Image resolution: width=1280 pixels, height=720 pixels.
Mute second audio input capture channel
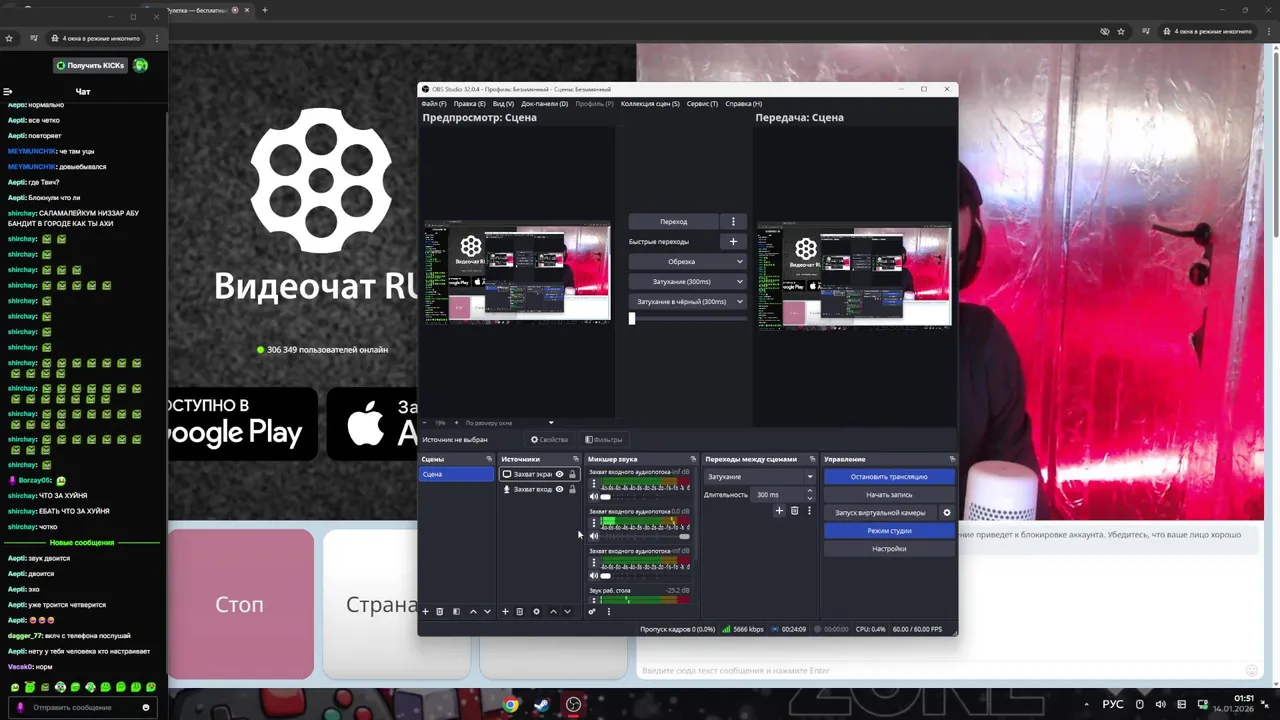pos(594,536)
